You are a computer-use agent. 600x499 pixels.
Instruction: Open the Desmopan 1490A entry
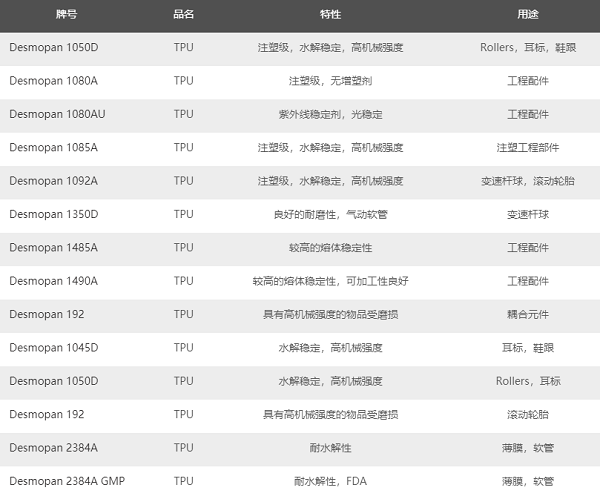[x=53, y=281]
